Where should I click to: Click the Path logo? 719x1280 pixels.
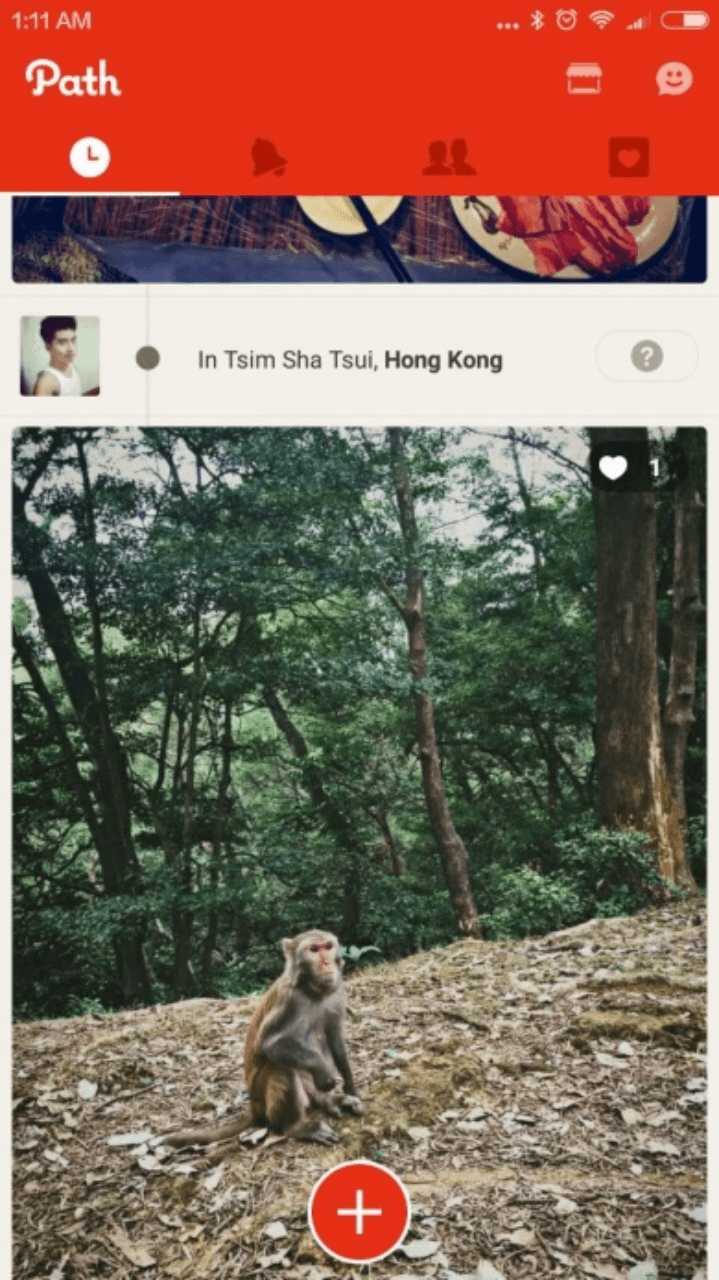pyautogui.click(x=73, y=78)
